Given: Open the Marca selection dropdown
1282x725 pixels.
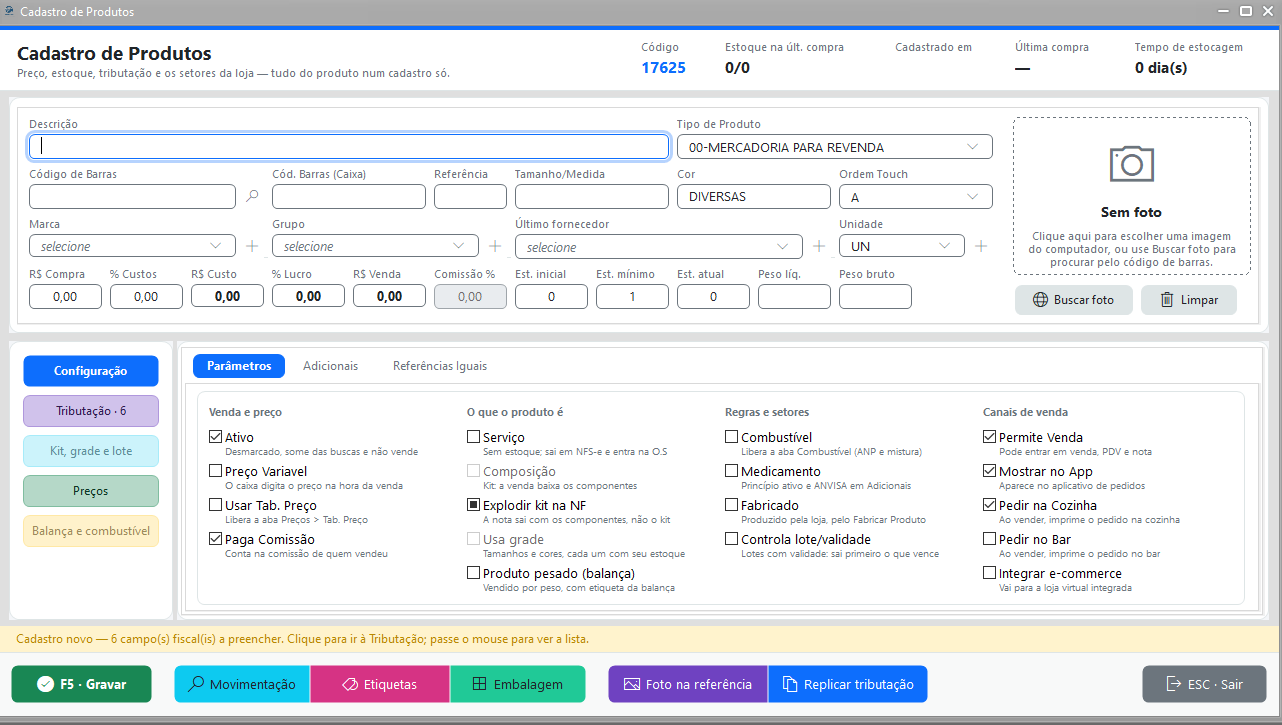Looking at the screenshot, I should point(132,246).
